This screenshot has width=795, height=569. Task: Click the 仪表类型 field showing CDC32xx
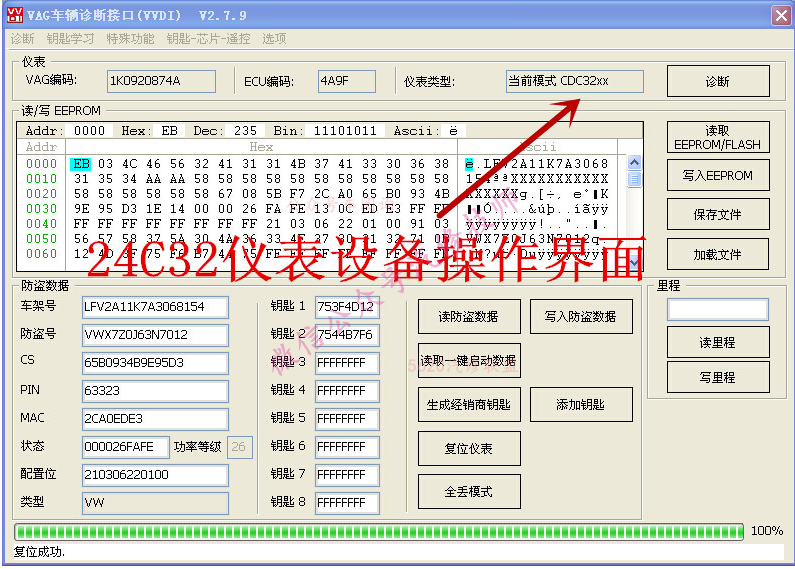(574, 81)
